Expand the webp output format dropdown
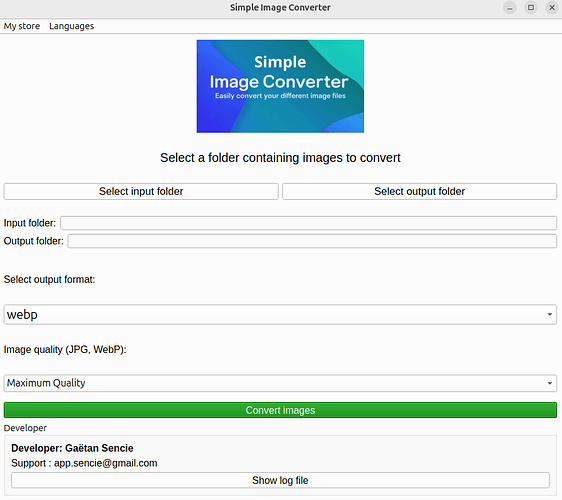 pyautogui.click(x=280, y=314)
